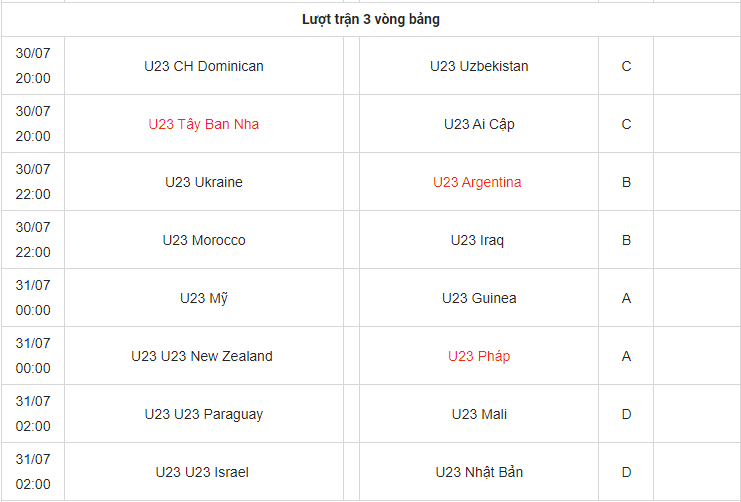Click the U23 Iraq team name
Image resolution: width=741 pixels, height=502 pixels.
(477, 240)
